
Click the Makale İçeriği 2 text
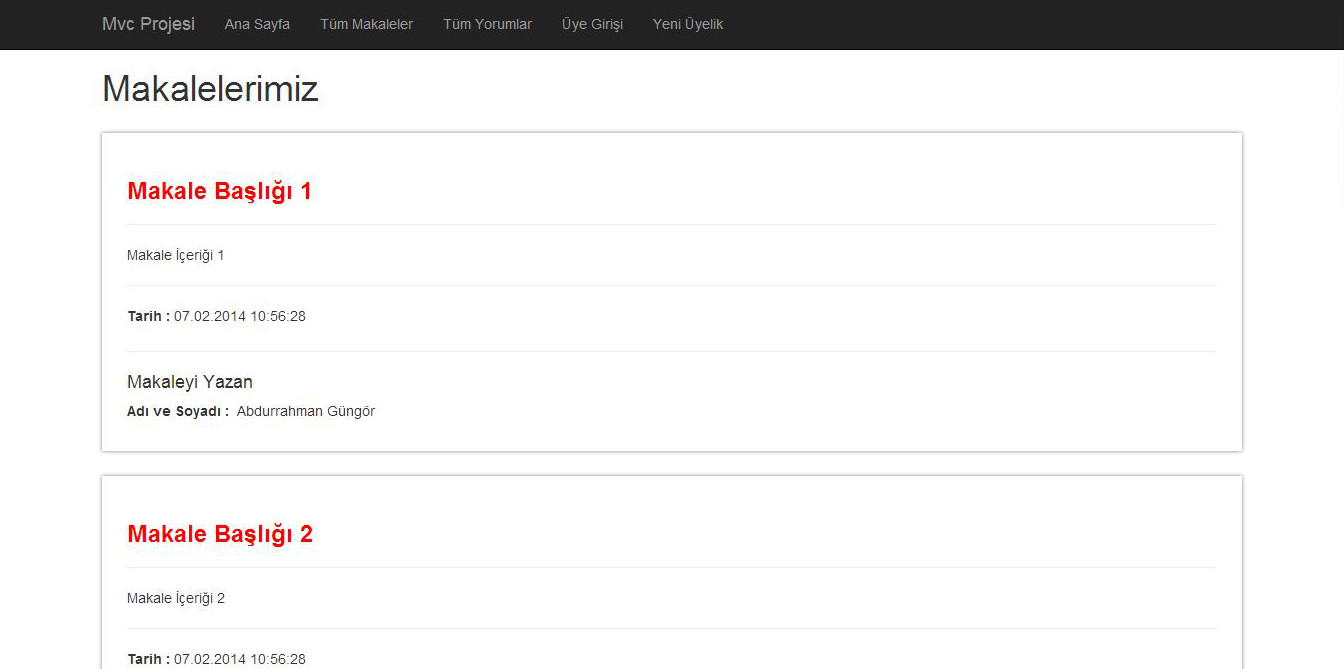175,598
